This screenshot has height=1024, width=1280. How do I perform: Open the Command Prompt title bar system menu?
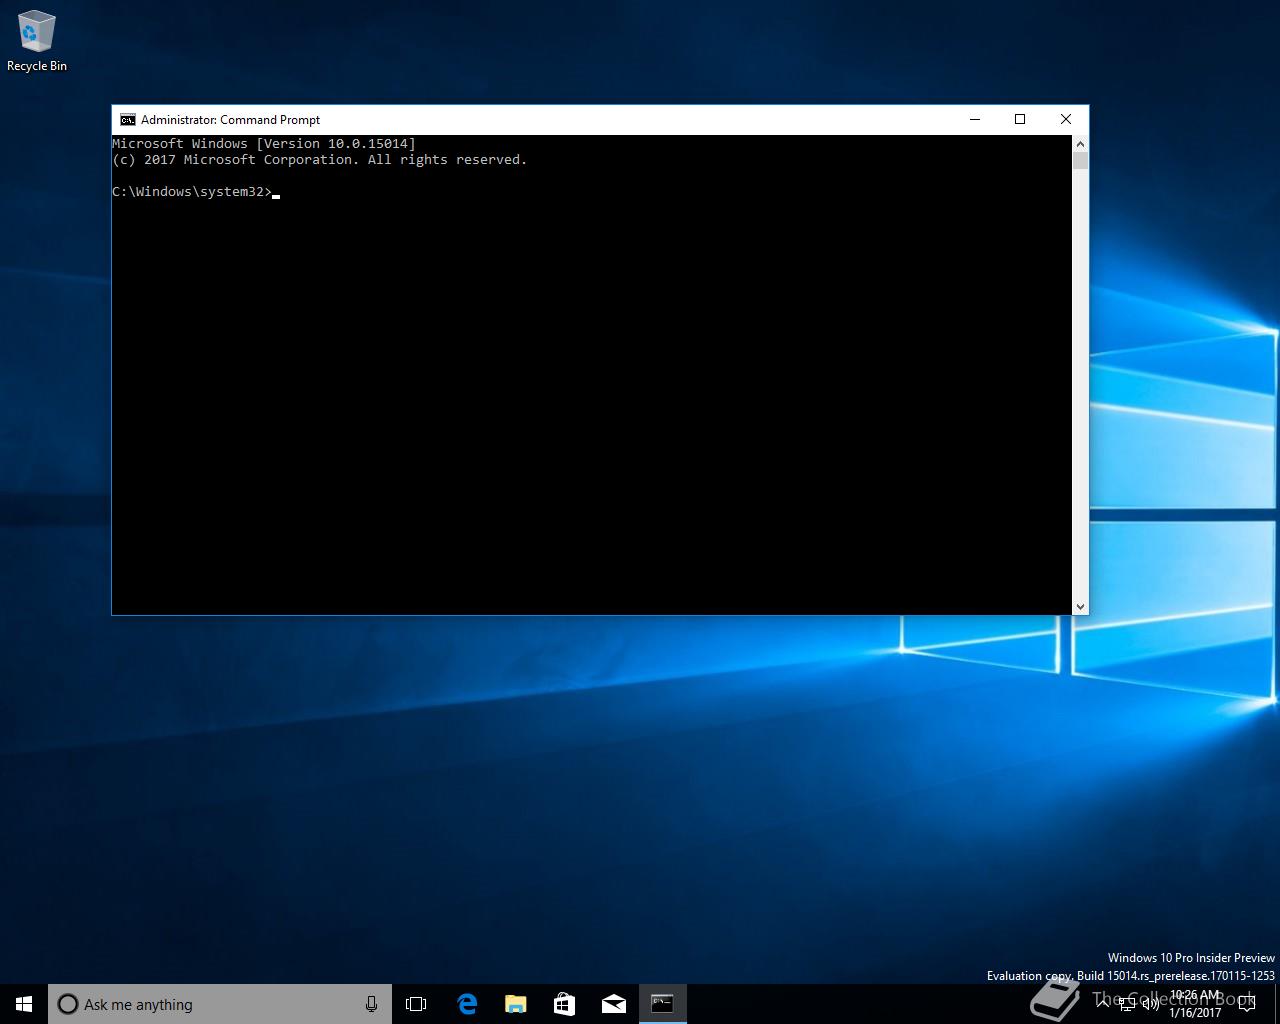click(127, 119)
